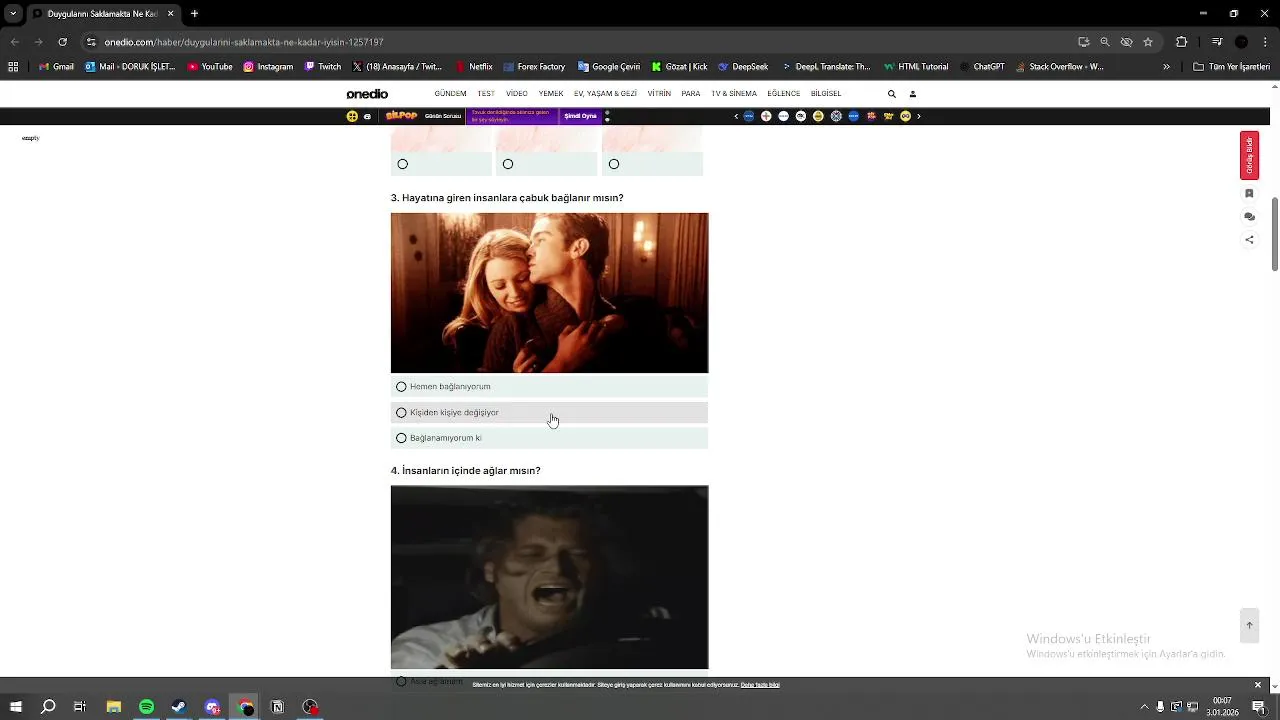The height and width of the screenshot is (720, 1280).
Task: Click the red Görüş Bildir feedback button
Action: (1249, 155)
